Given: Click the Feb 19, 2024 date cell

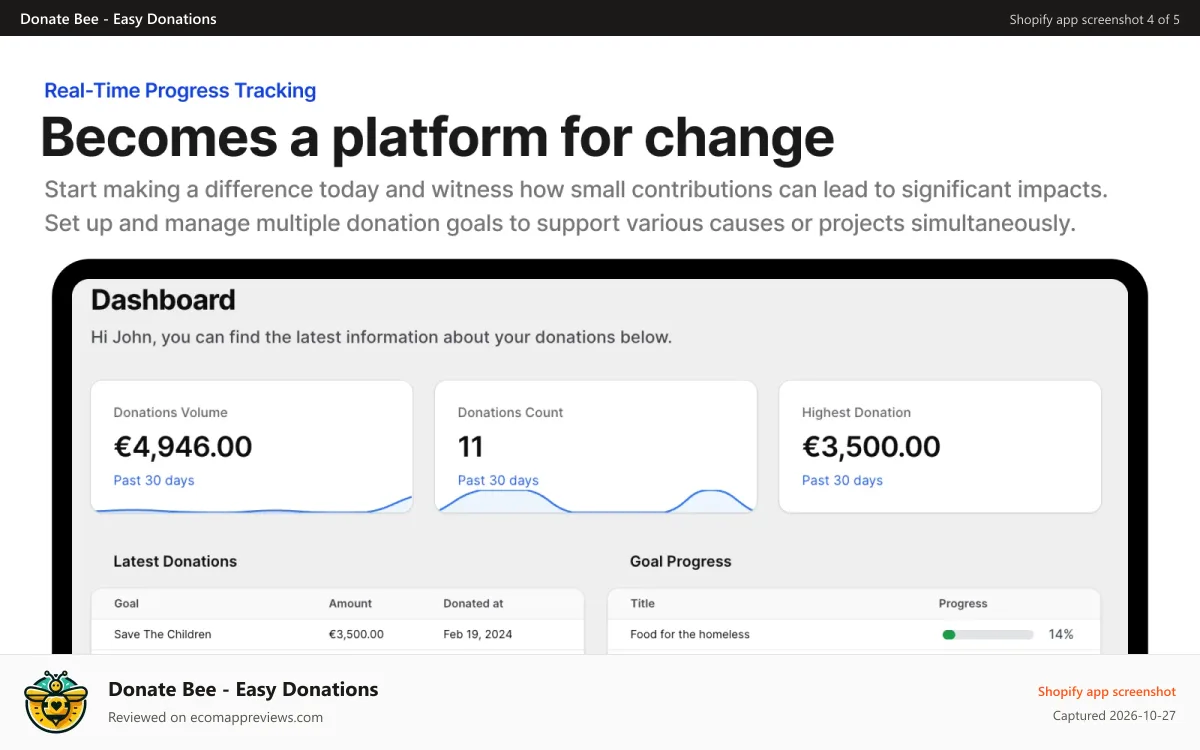Looking at the screenshot, I should 477,634.
